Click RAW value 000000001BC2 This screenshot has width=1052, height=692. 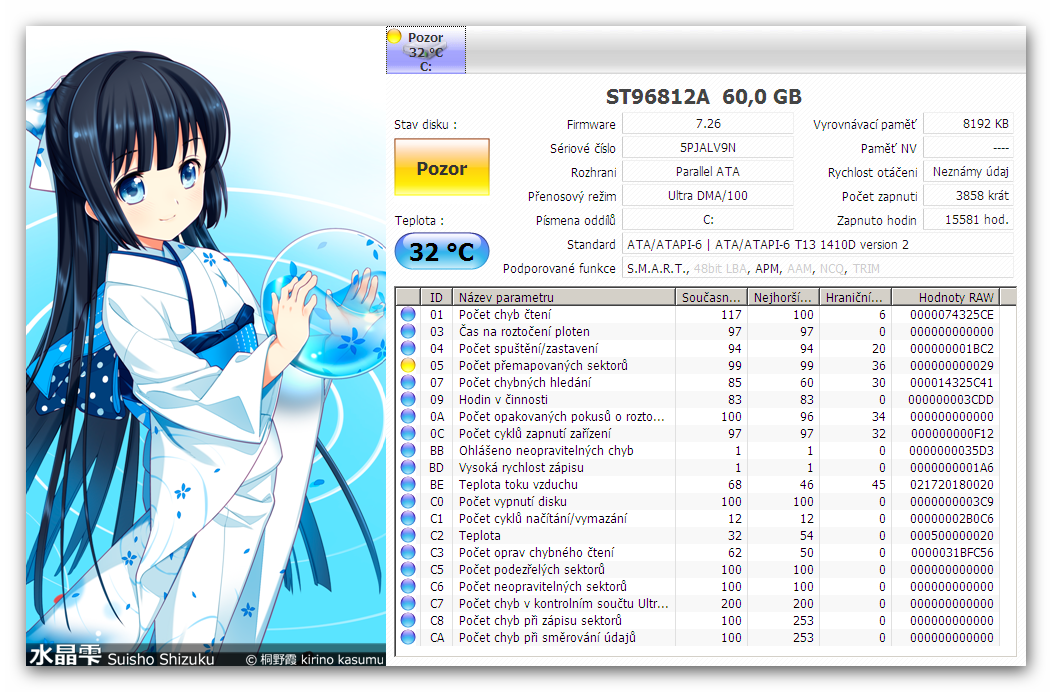pos(951,348)
